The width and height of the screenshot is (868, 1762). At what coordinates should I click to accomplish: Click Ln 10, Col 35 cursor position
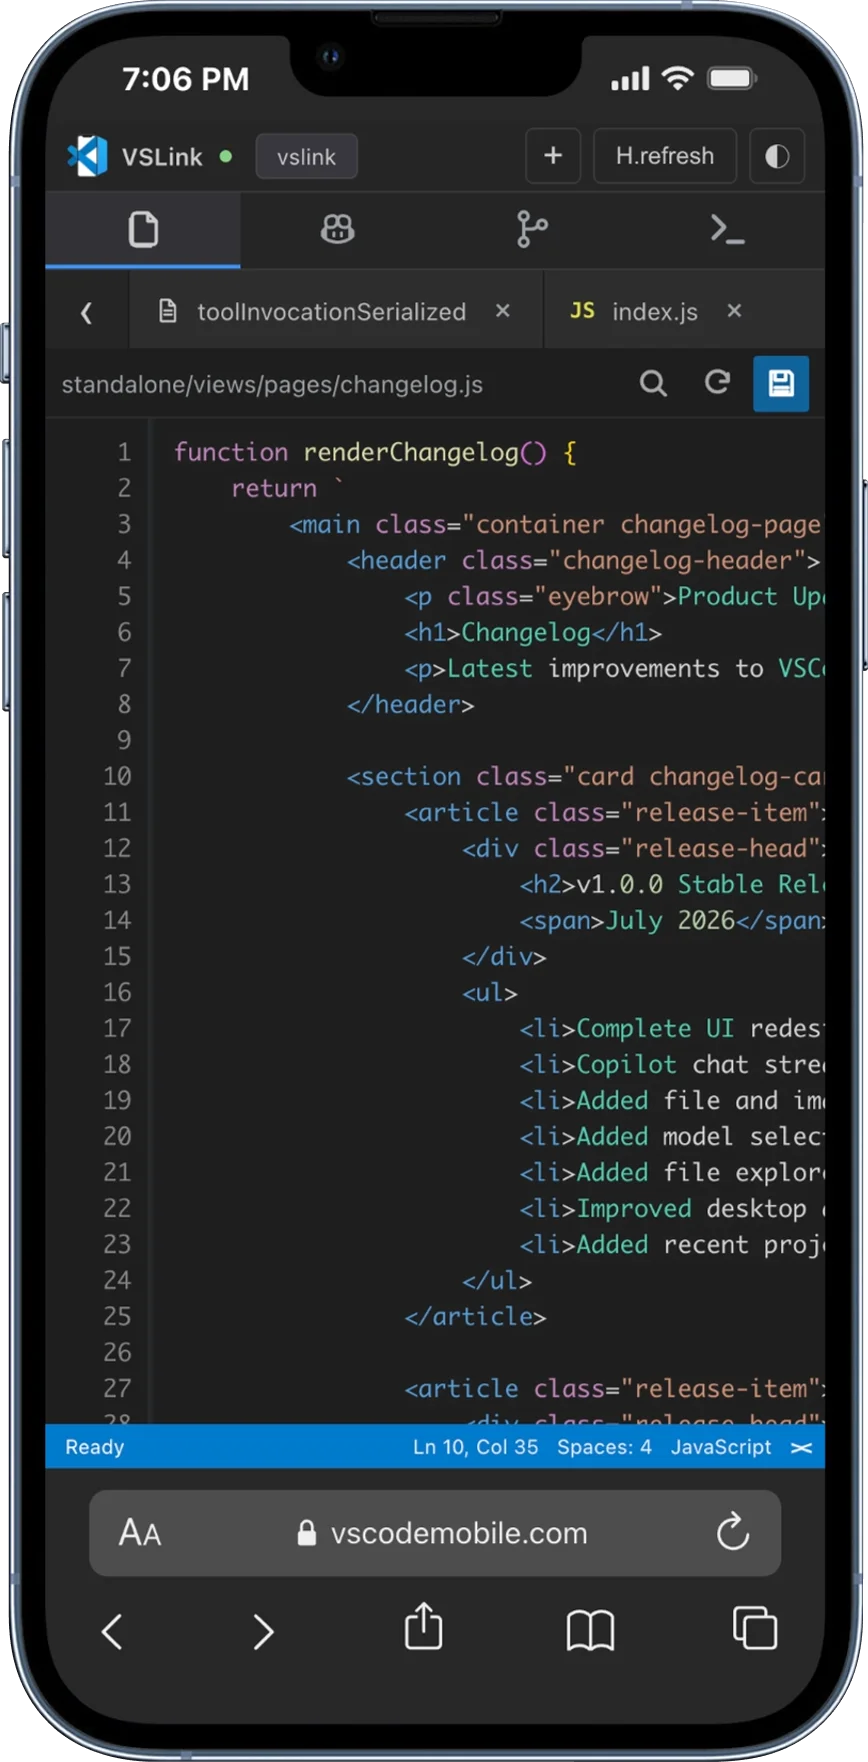click(x=475, y=1447)
